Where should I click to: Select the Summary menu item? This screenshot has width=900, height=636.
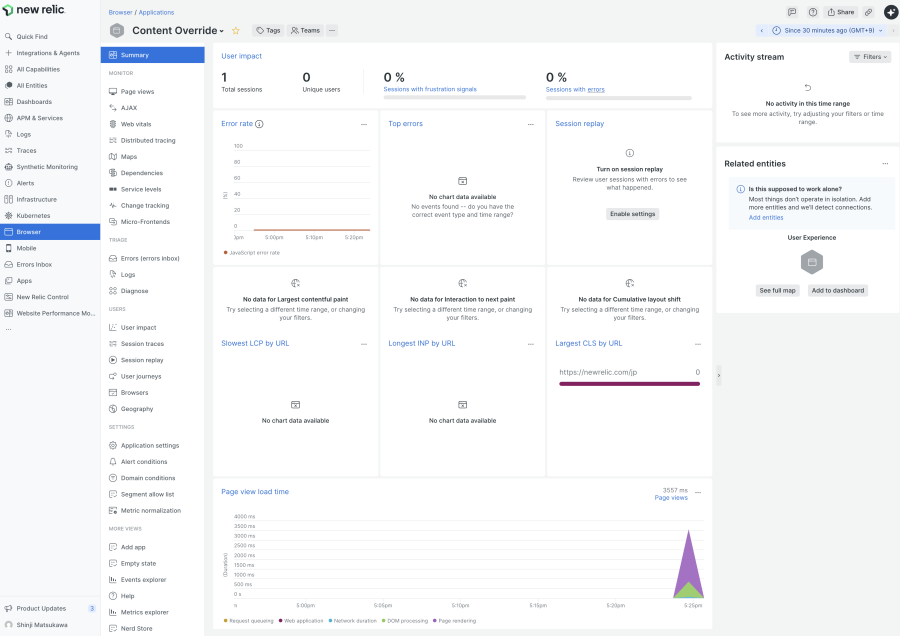pos(153,55)
